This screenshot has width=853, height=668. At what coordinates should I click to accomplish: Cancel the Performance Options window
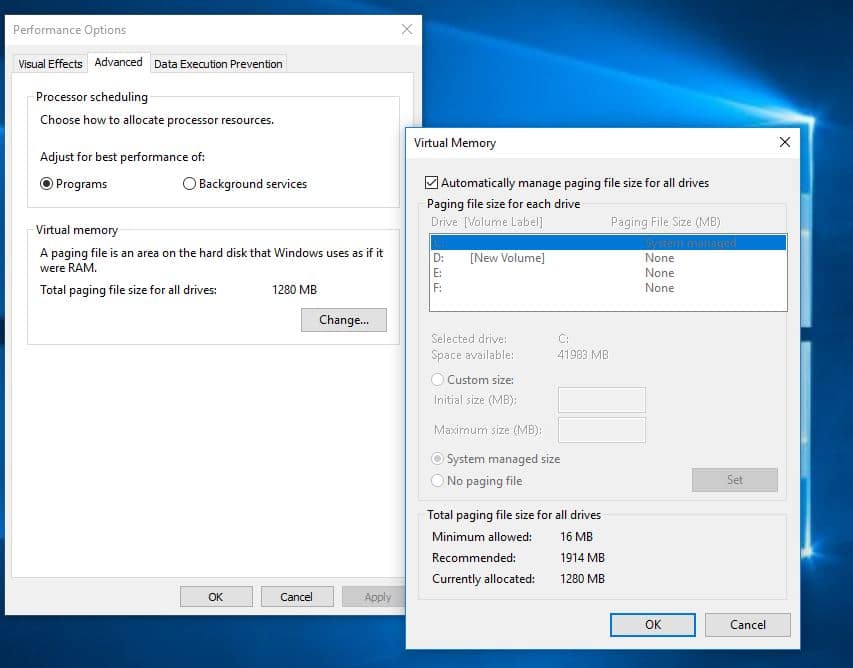296,597
